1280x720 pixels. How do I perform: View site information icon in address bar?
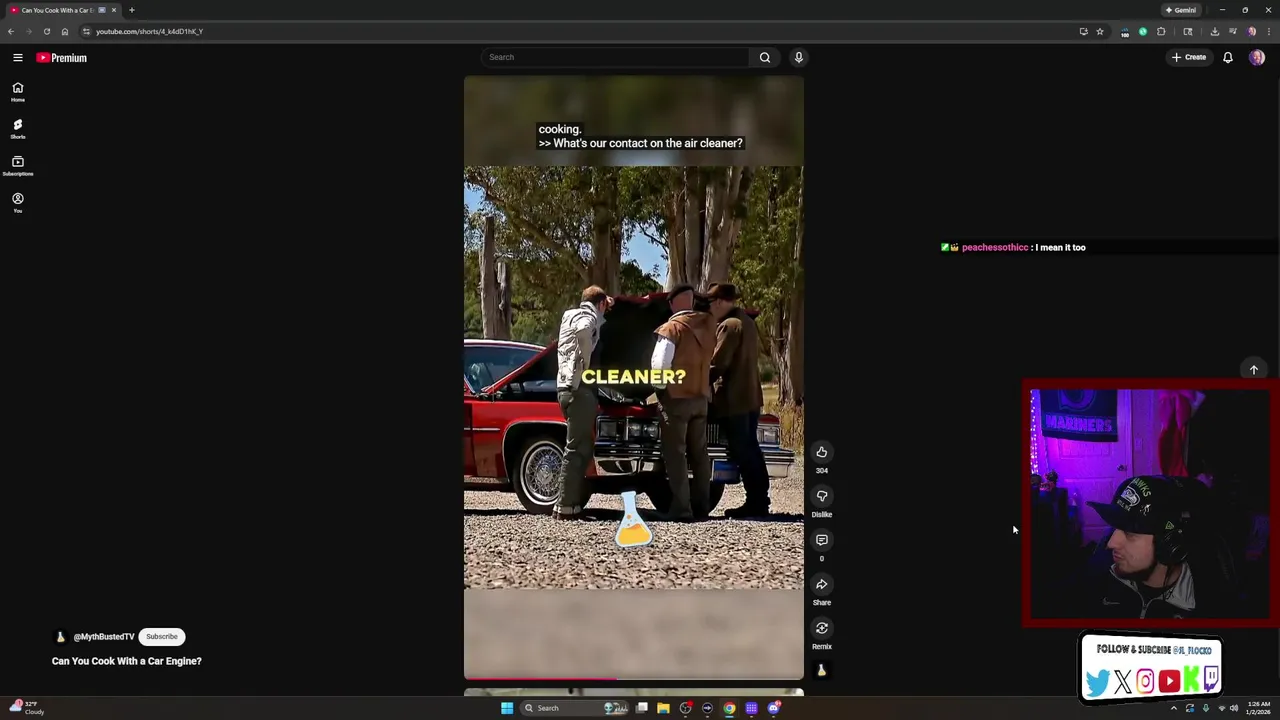pyautogui.click(x=86, y=31)
